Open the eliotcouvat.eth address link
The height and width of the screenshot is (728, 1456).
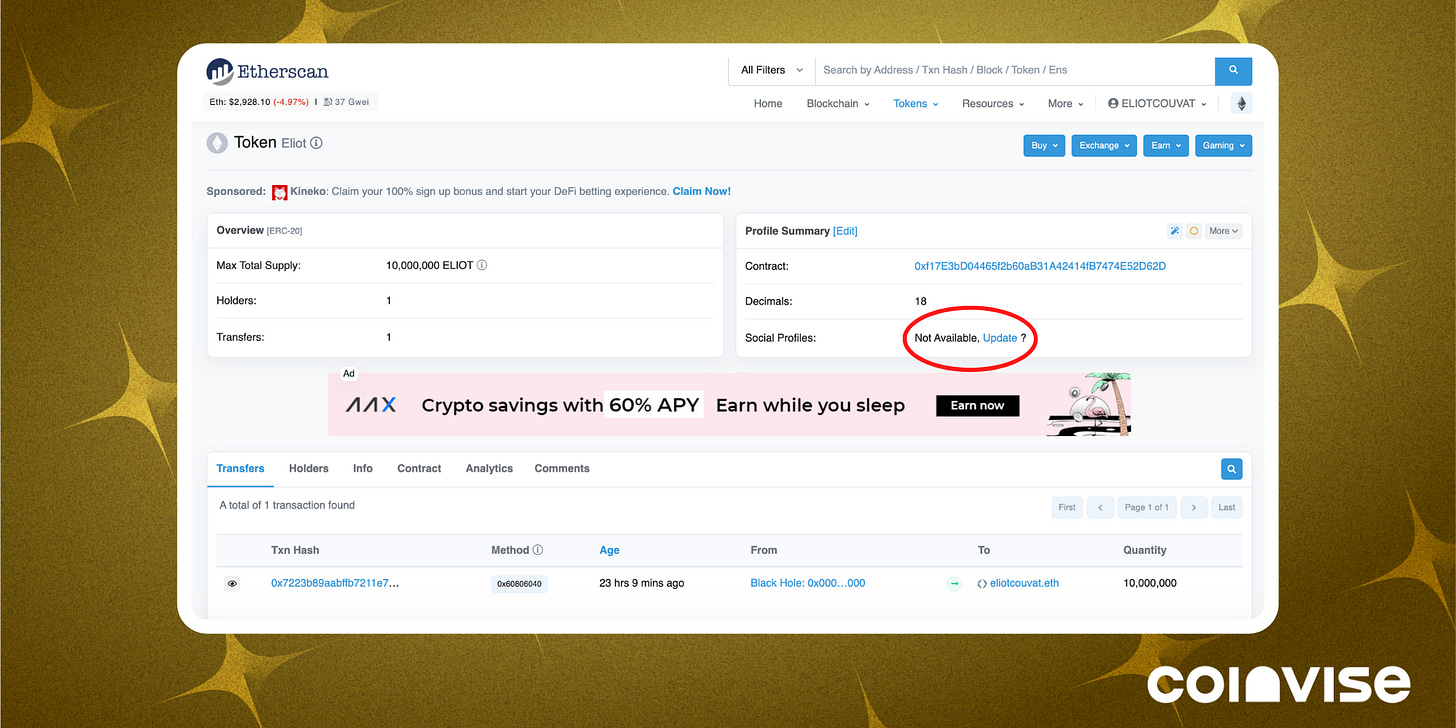click(1024, 583)
